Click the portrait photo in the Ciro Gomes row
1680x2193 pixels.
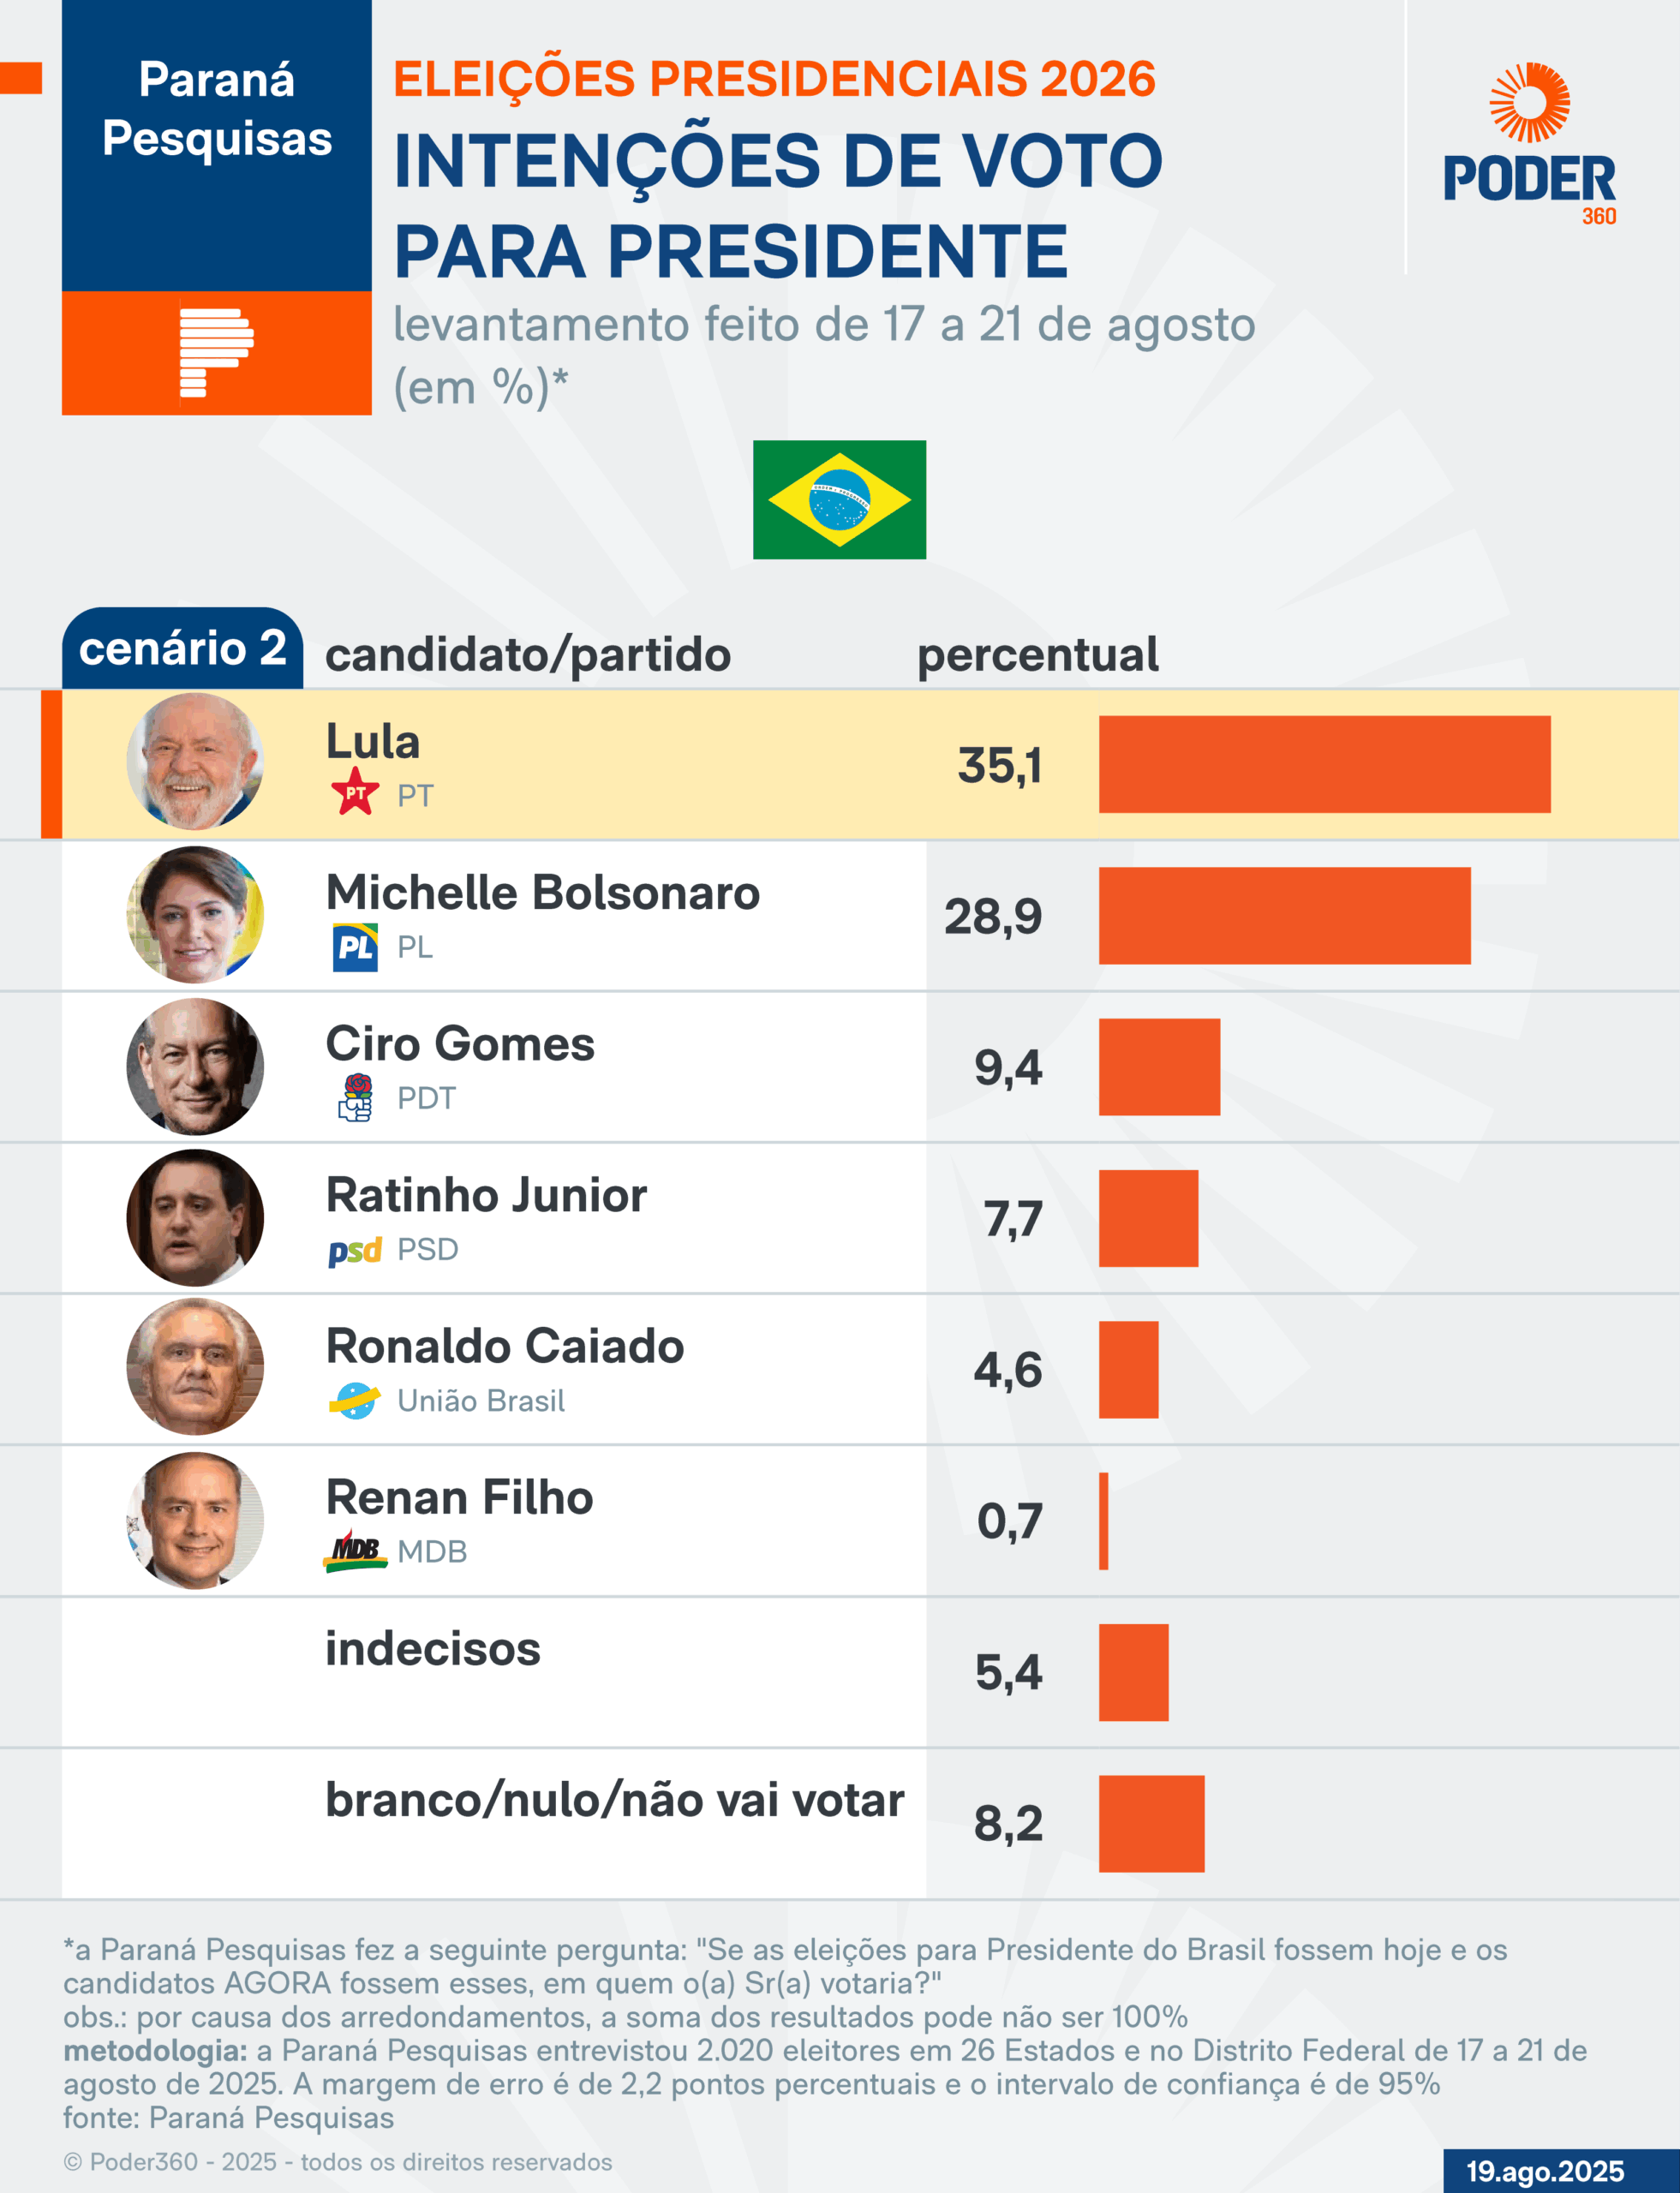[195, 1066]
